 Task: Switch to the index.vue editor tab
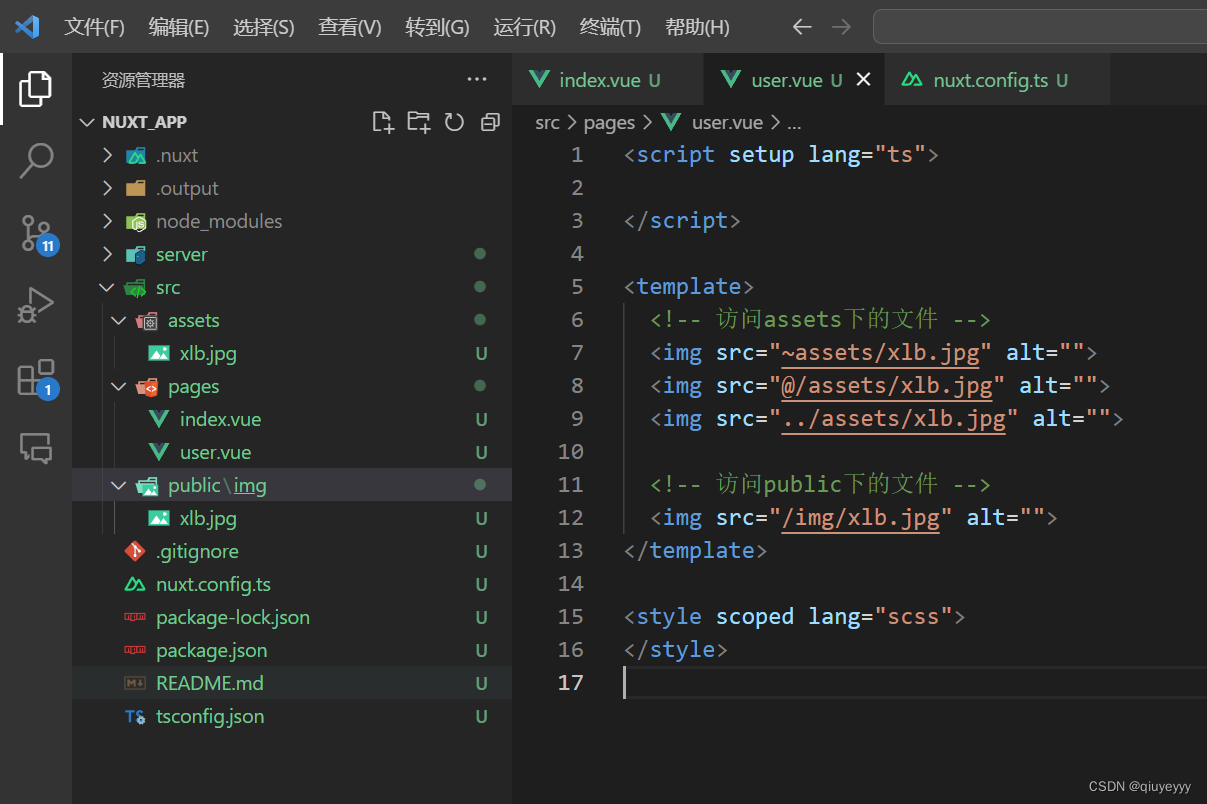(x=608, y=80)
